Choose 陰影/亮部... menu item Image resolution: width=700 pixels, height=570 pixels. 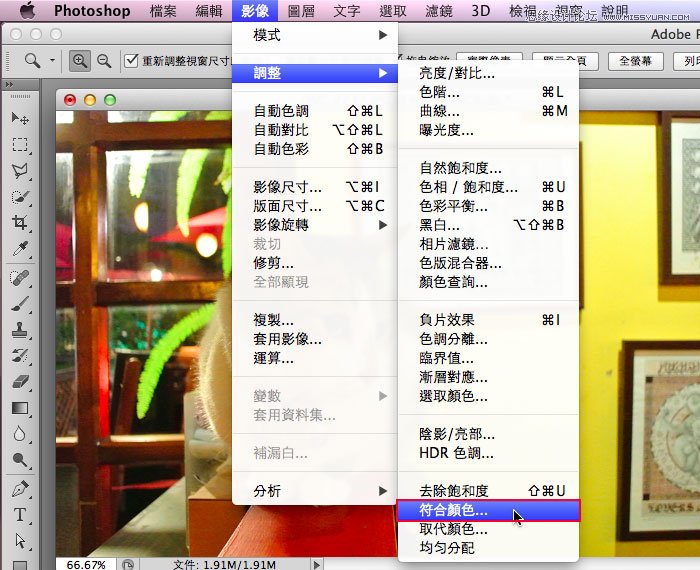tap(488, 434)
